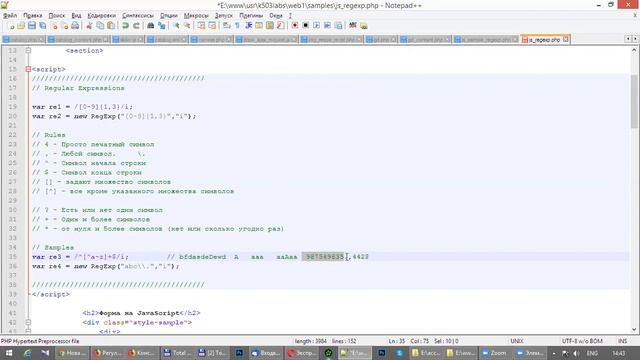Image resolution: width=640 pixels, height=360 pixels.
Task: Open the Поиск menu
Action: (57, 16)
